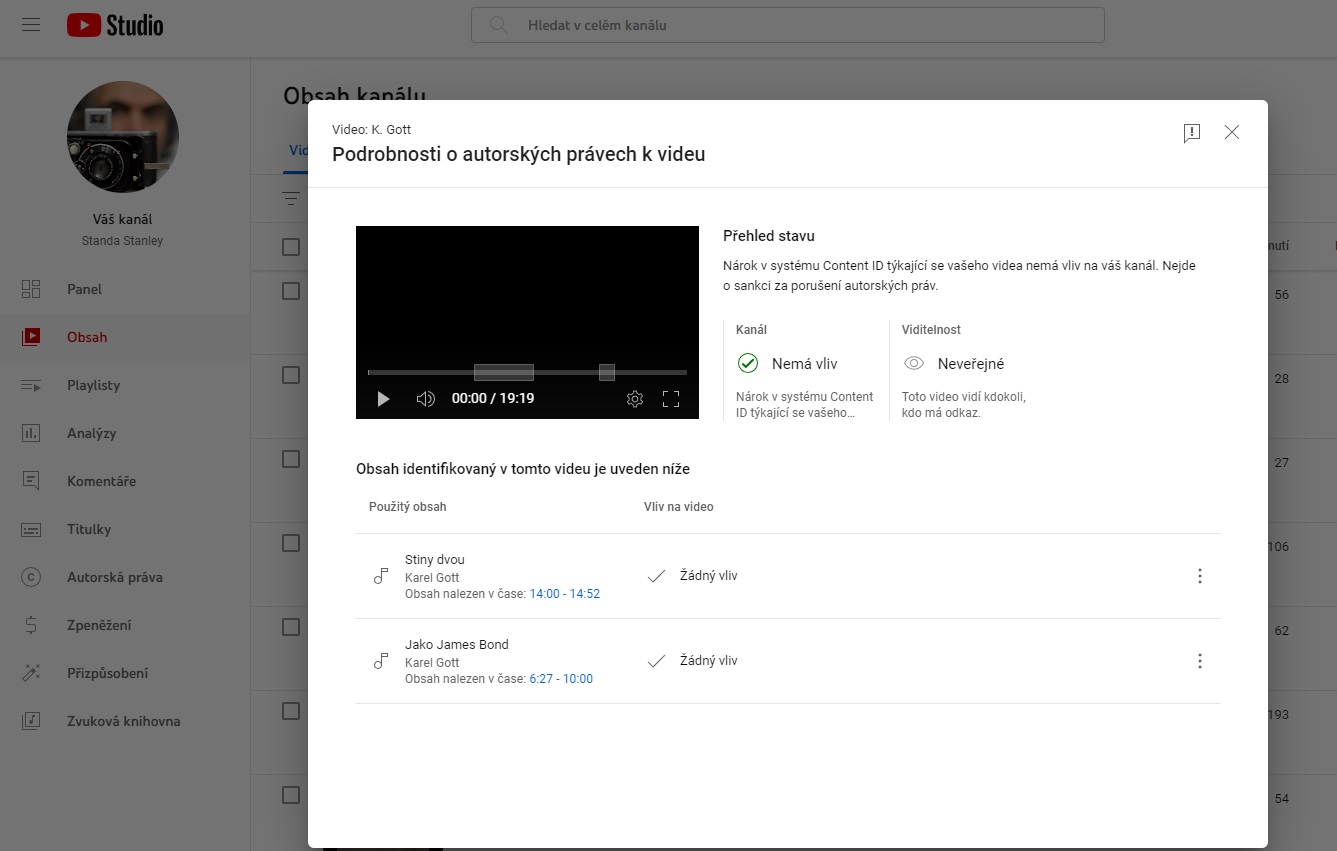Open options for Stíny dvou claim
The image size is (1337, 851).
pos(1200,576)
